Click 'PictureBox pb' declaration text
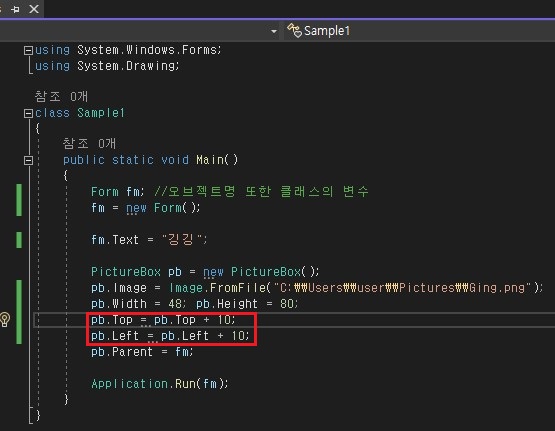 (x=136, y=272)
